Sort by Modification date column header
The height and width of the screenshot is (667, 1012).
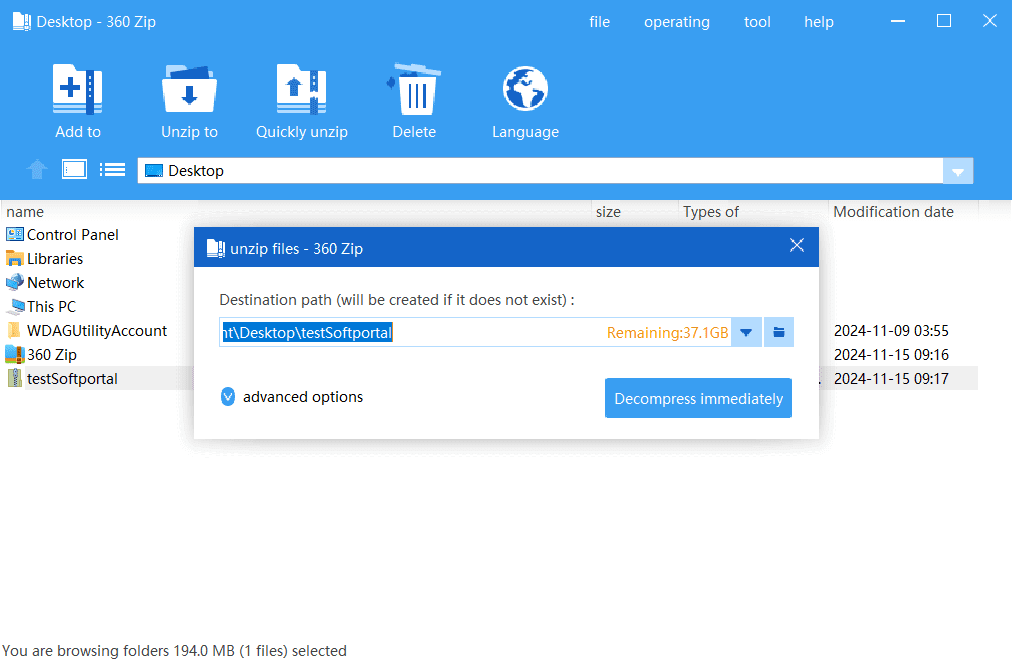pos(893,212)
